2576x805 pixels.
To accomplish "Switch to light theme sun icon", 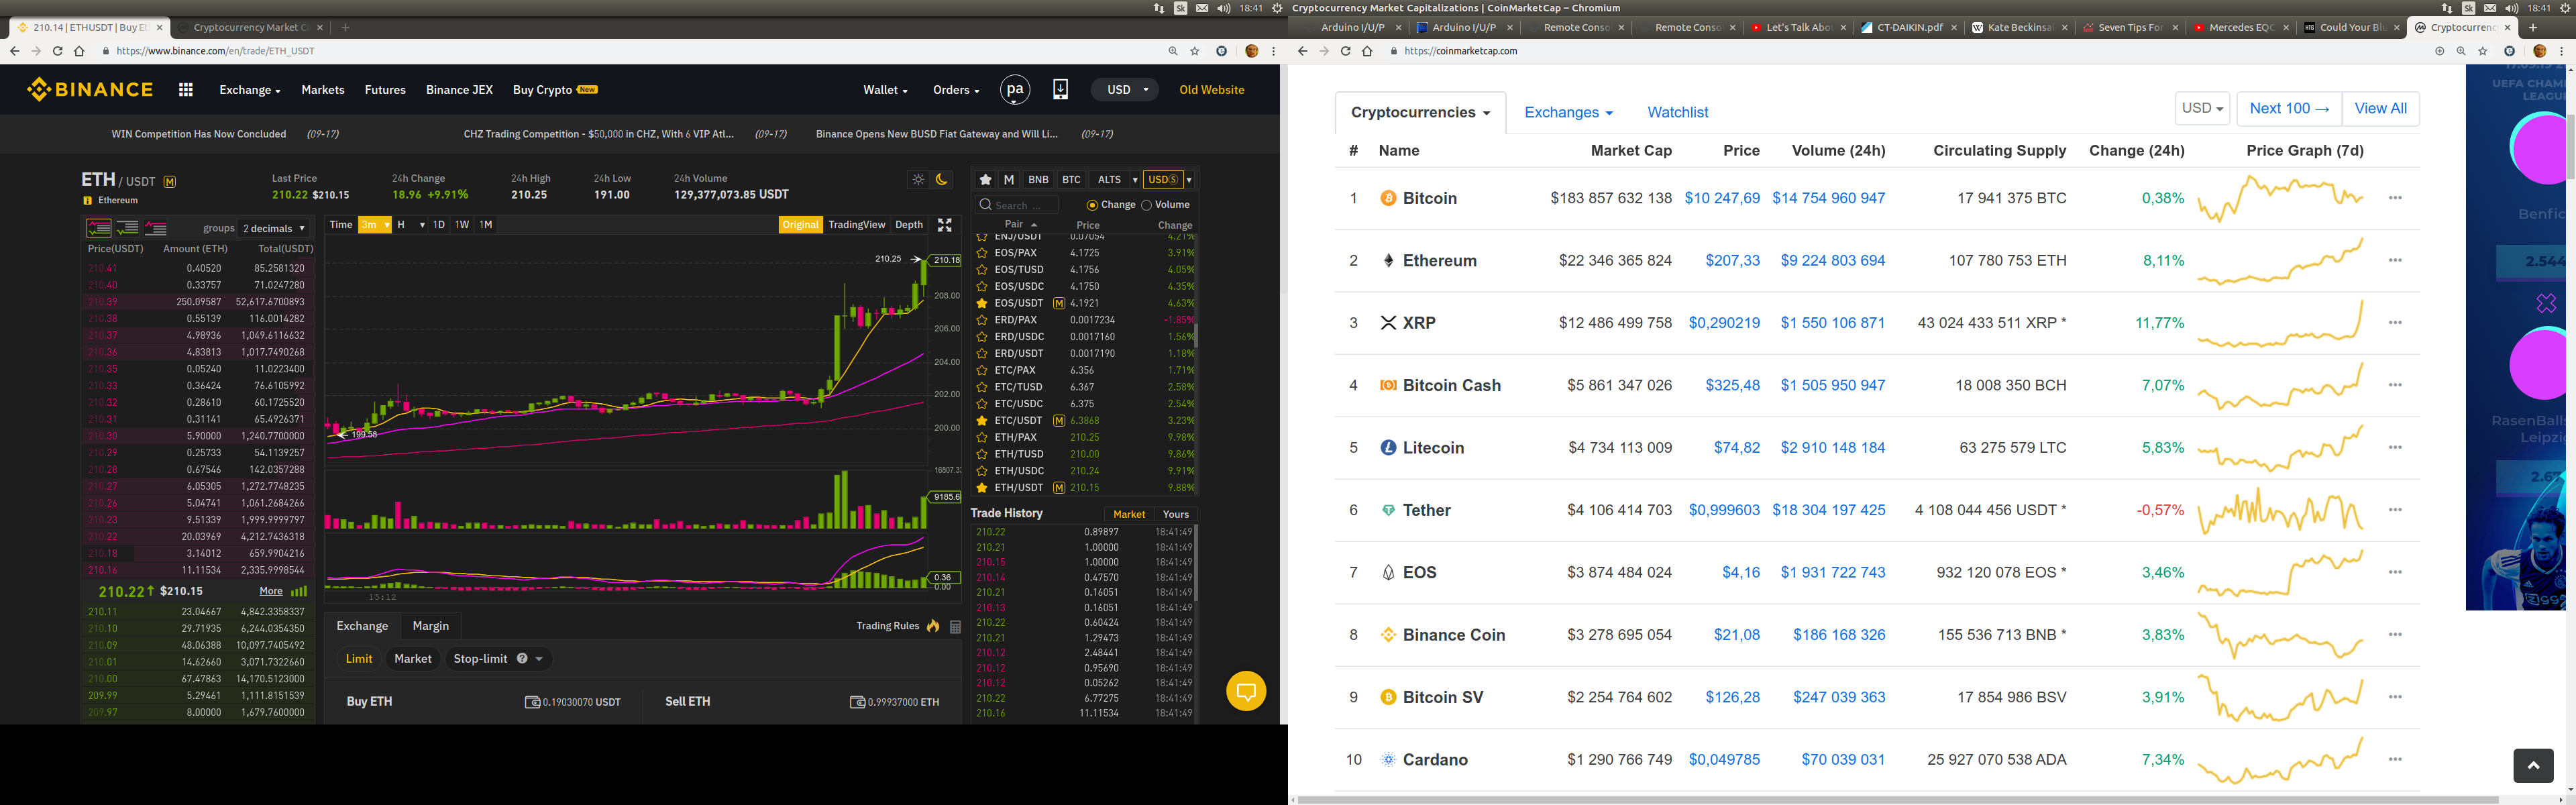I will [x=918, y=180].
